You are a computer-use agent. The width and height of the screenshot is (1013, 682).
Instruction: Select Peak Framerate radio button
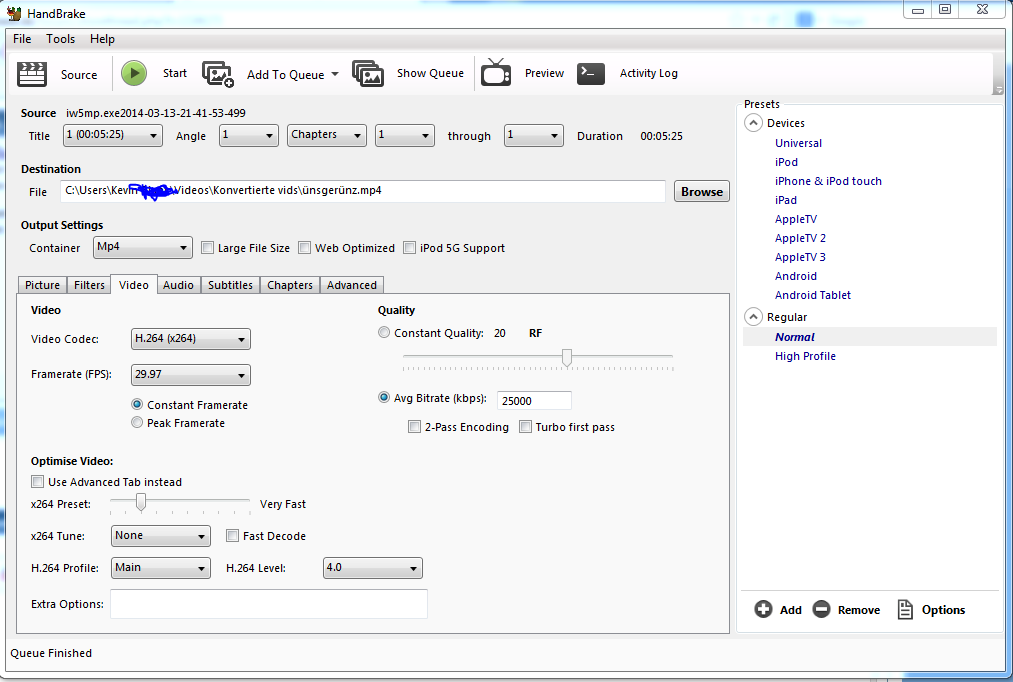(x=137, y=422)
